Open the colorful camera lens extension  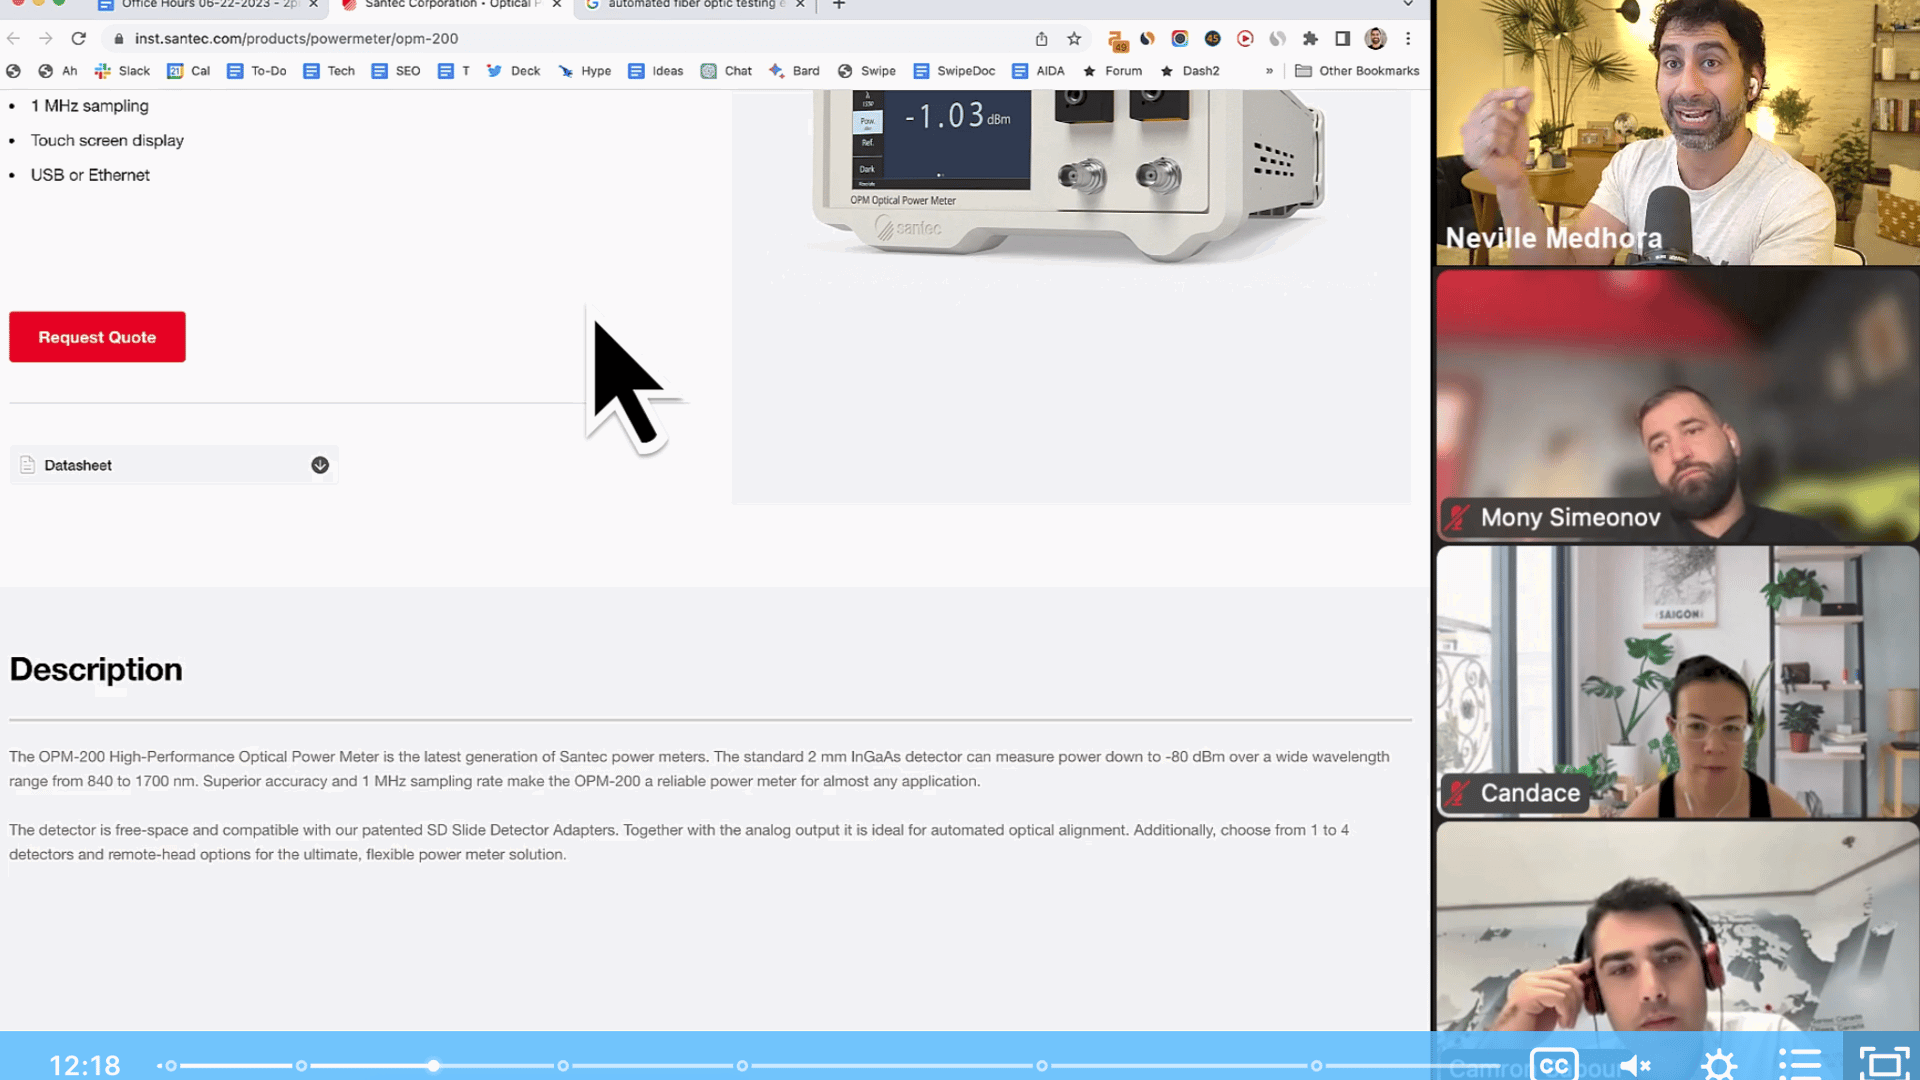coord(1180,38)
